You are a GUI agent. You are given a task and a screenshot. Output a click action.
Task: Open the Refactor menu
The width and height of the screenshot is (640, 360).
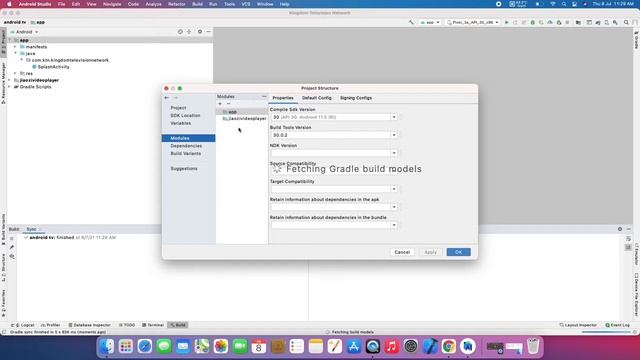(x=177, y=4)
